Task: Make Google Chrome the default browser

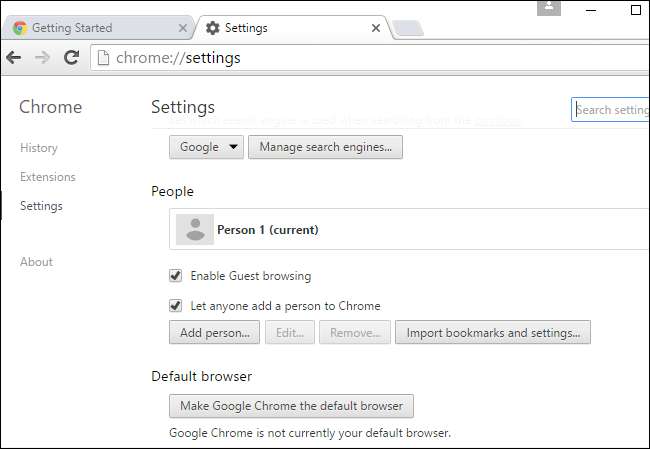Action: [291, 406]
